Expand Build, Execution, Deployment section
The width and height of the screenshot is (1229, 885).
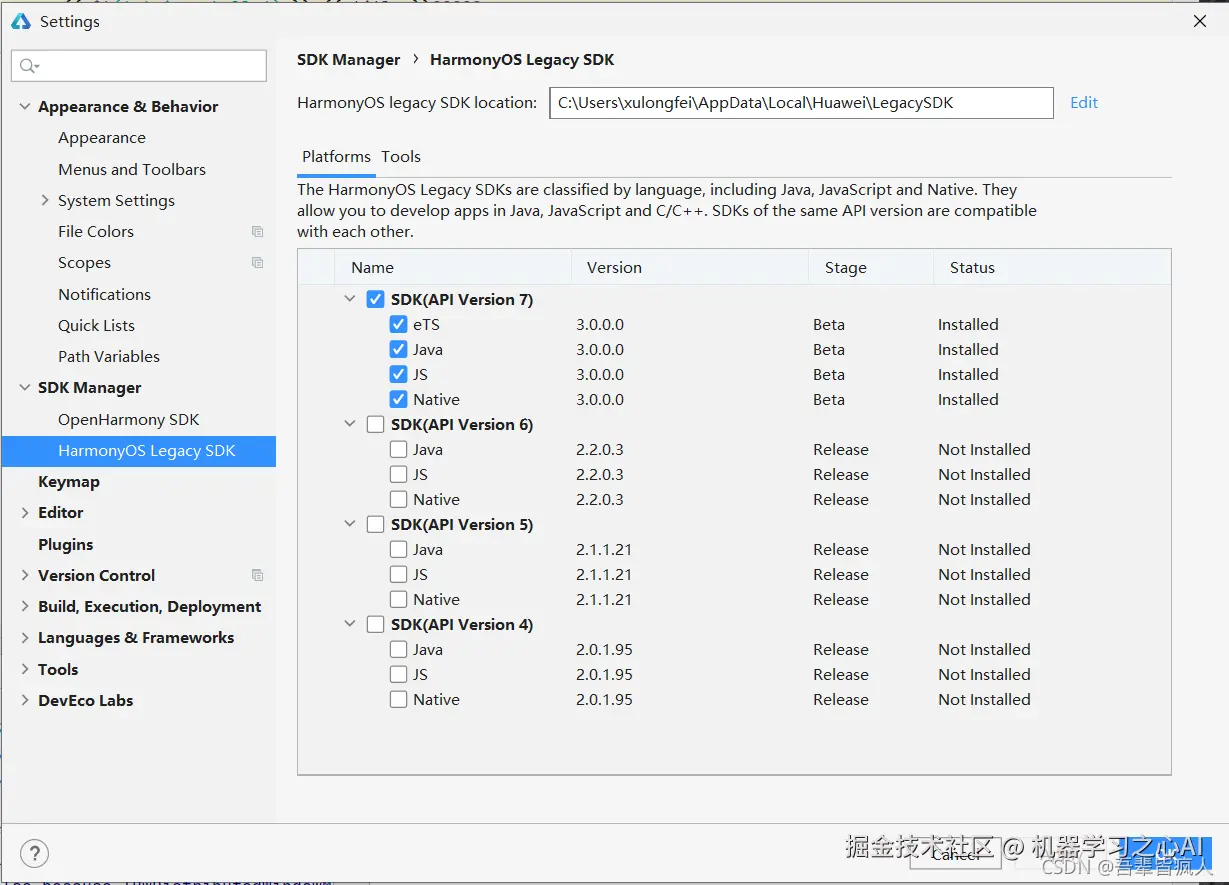[x=25, y=606]
